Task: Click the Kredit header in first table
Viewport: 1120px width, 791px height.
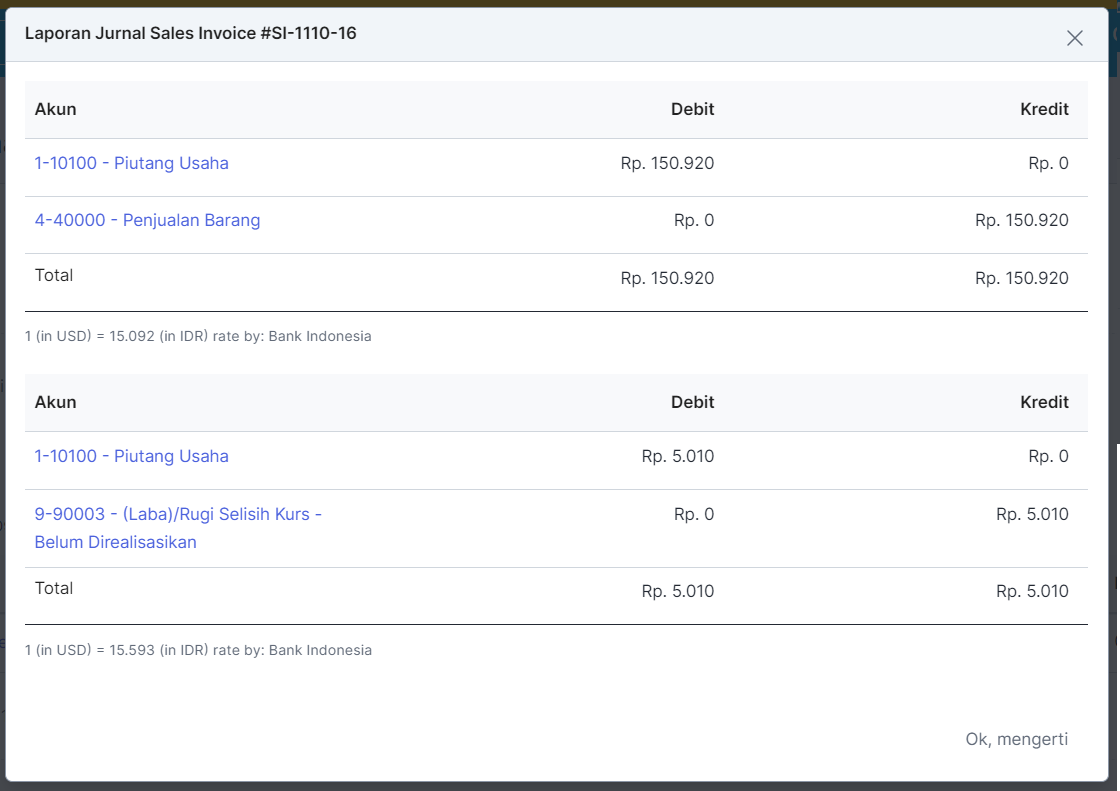Action: [x=1044, y=109]
